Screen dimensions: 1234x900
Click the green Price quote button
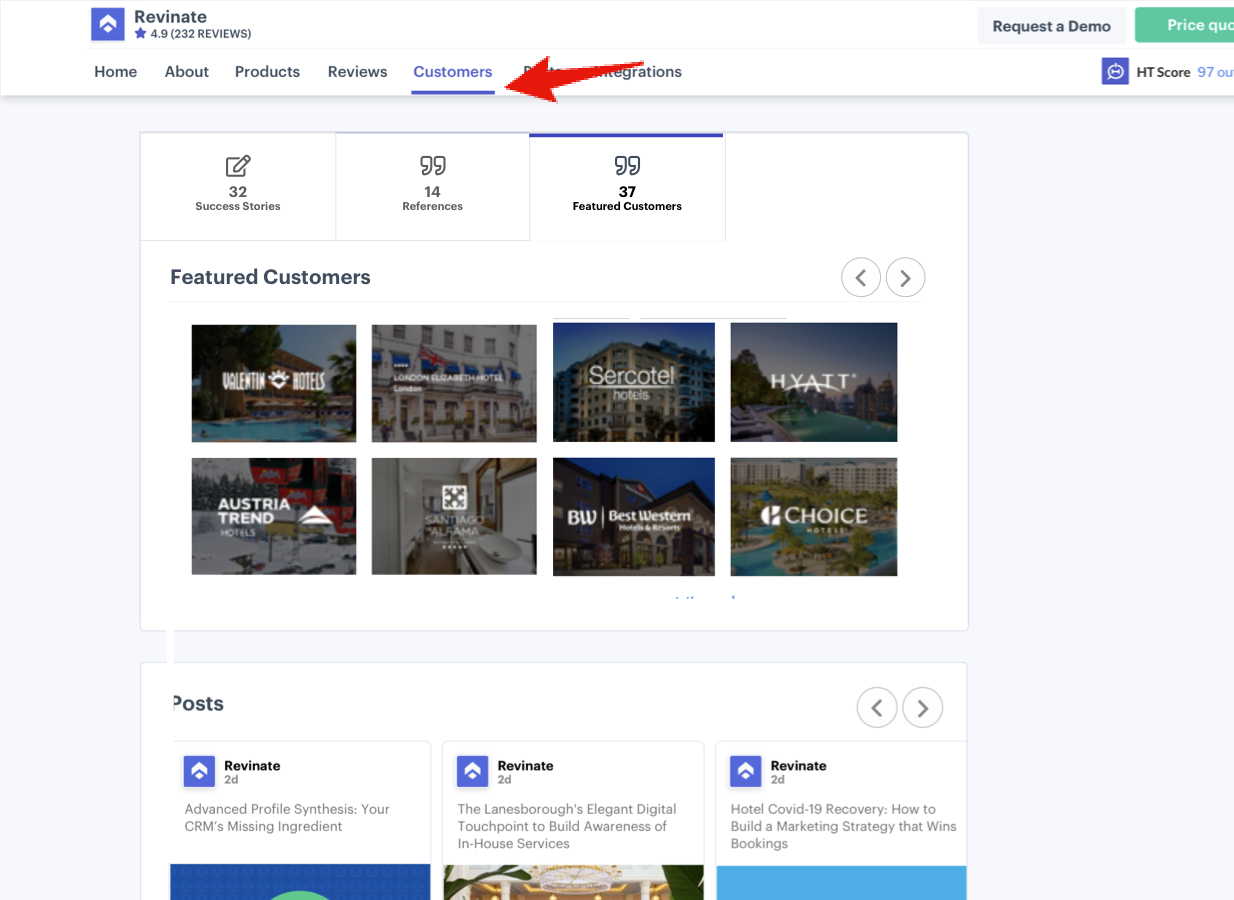[1185, 25]
